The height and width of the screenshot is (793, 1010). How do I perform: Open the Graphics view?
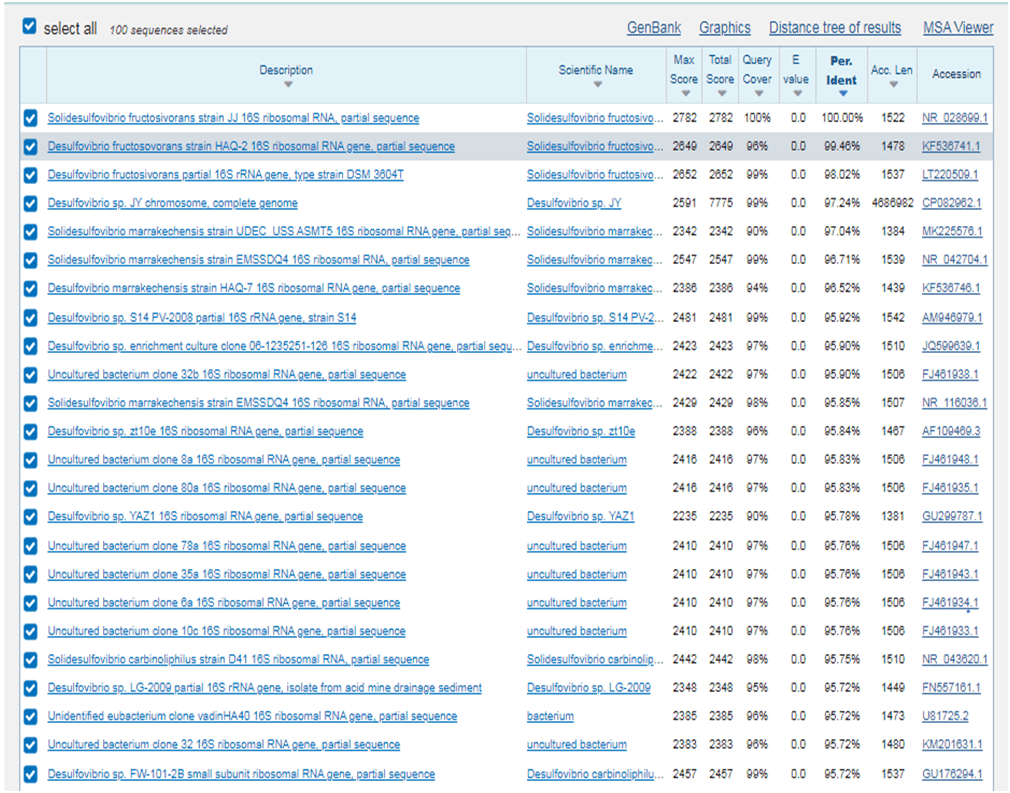tap(724, 28)
